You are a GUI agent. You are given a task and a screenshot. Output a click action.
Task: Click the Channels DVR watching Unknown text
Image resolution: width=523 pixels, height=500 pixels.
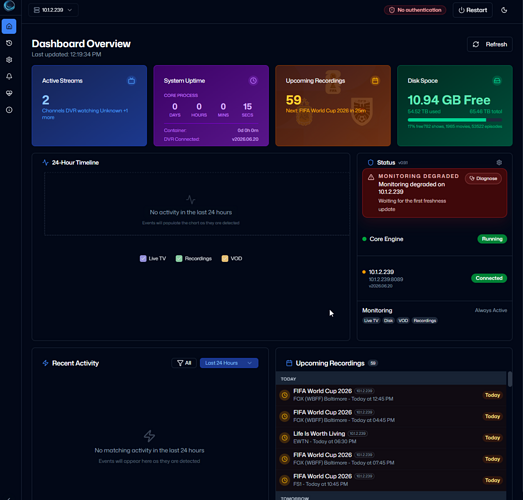pos(85,114)
